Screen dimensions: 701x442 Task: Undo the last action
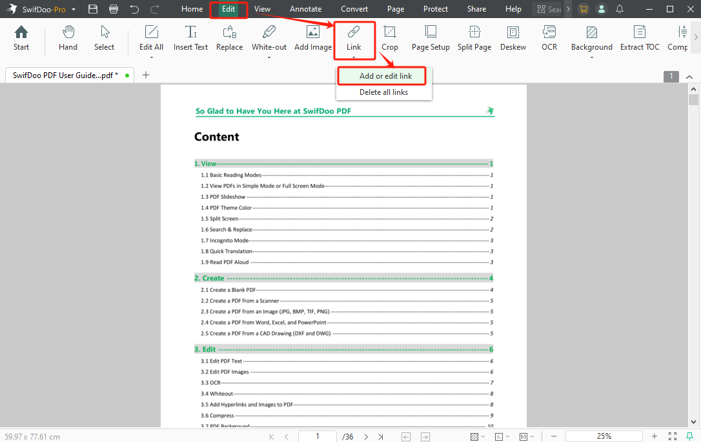pos(134,9)
